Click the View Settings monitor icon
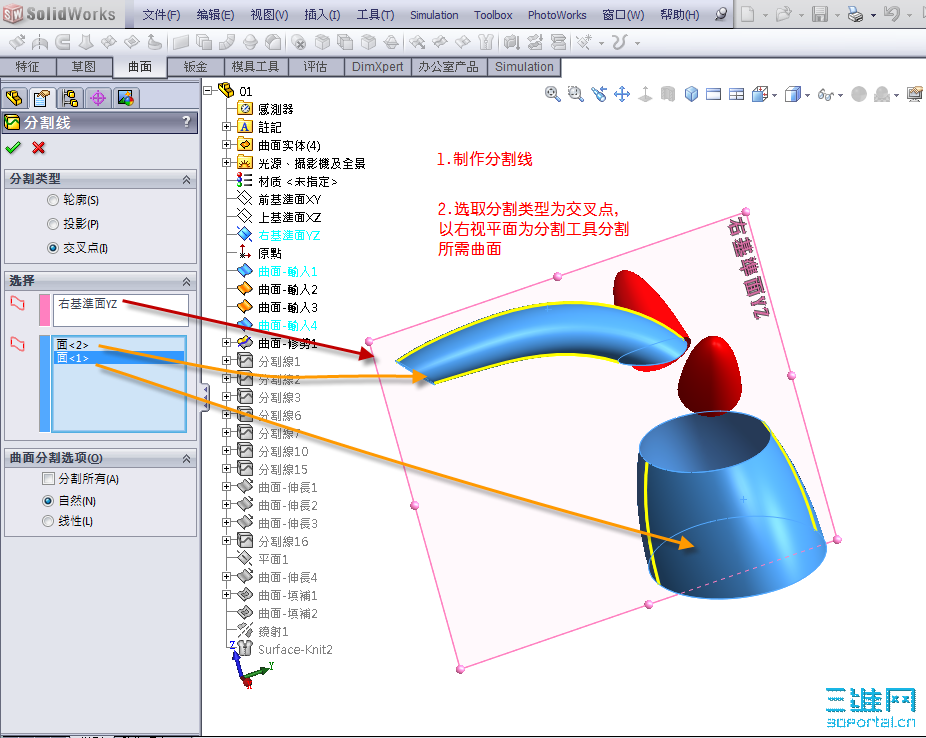The width and height of the screenshot is (926, 738). coord(915,94)
